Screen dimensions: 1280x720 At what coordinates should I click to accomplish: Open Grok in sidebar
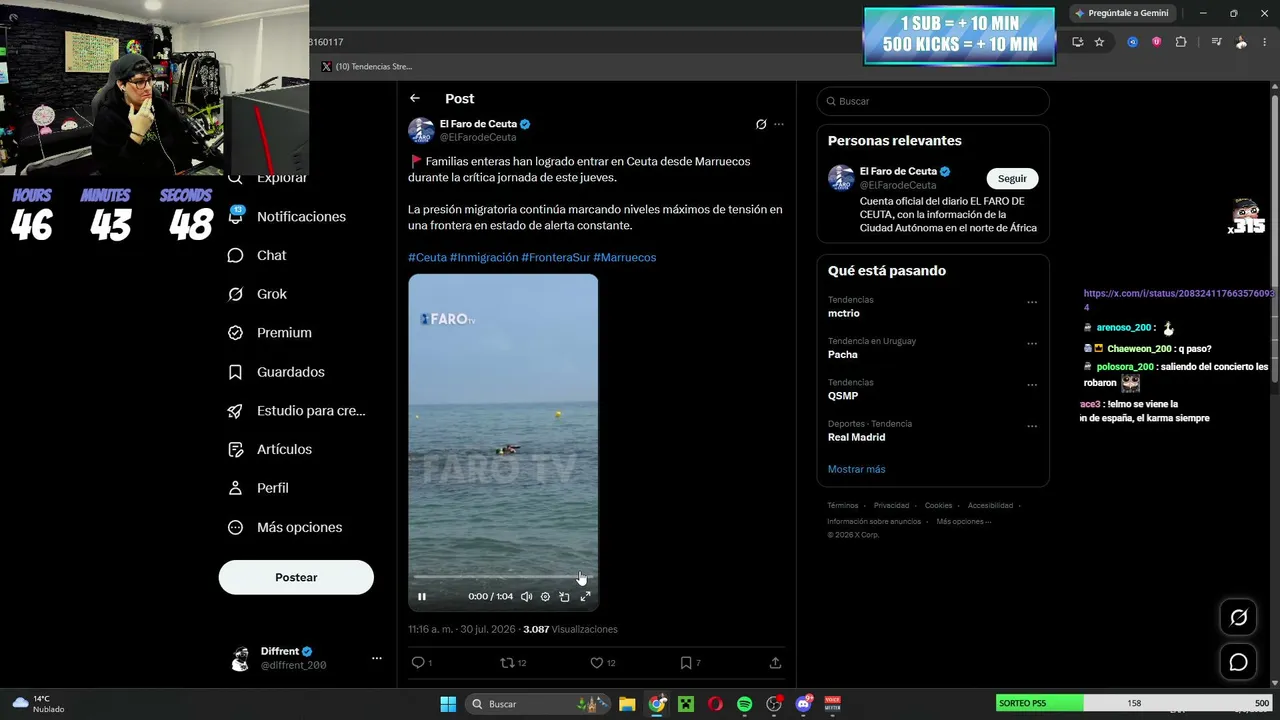click(257, 294)
